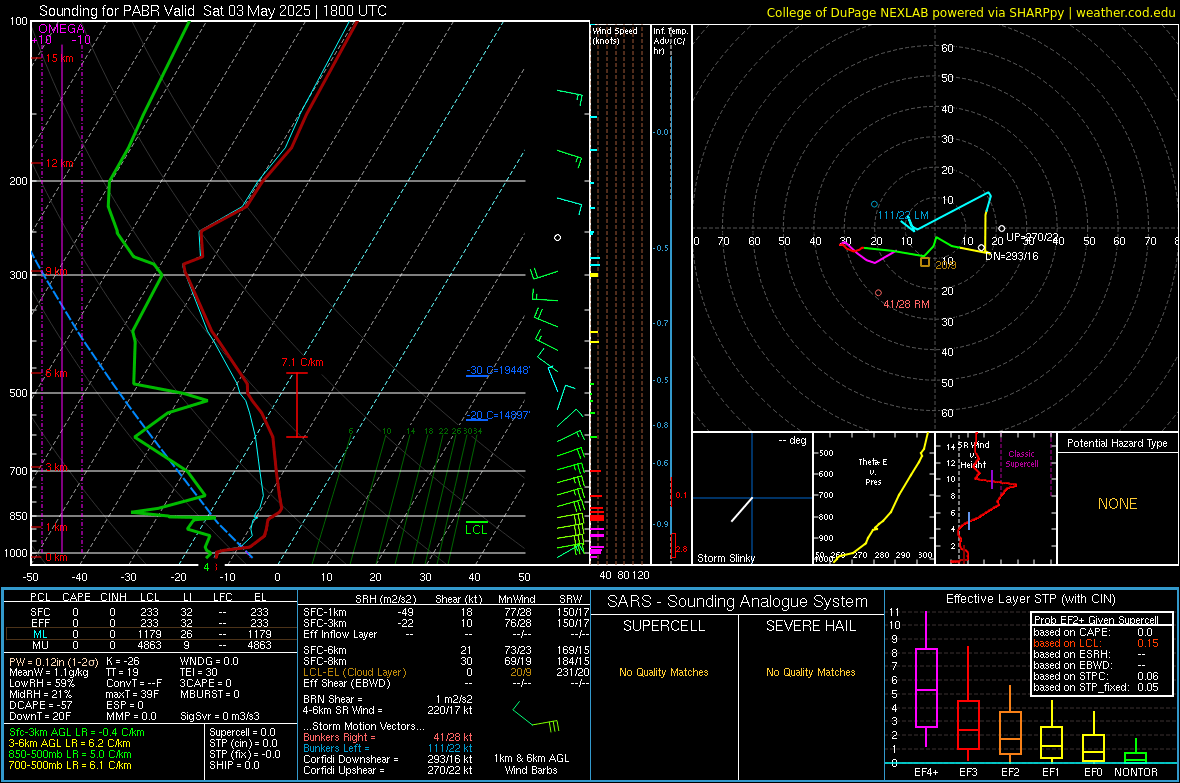Click the SigSvr = 0 m3/s3 value

pos(220,716)
